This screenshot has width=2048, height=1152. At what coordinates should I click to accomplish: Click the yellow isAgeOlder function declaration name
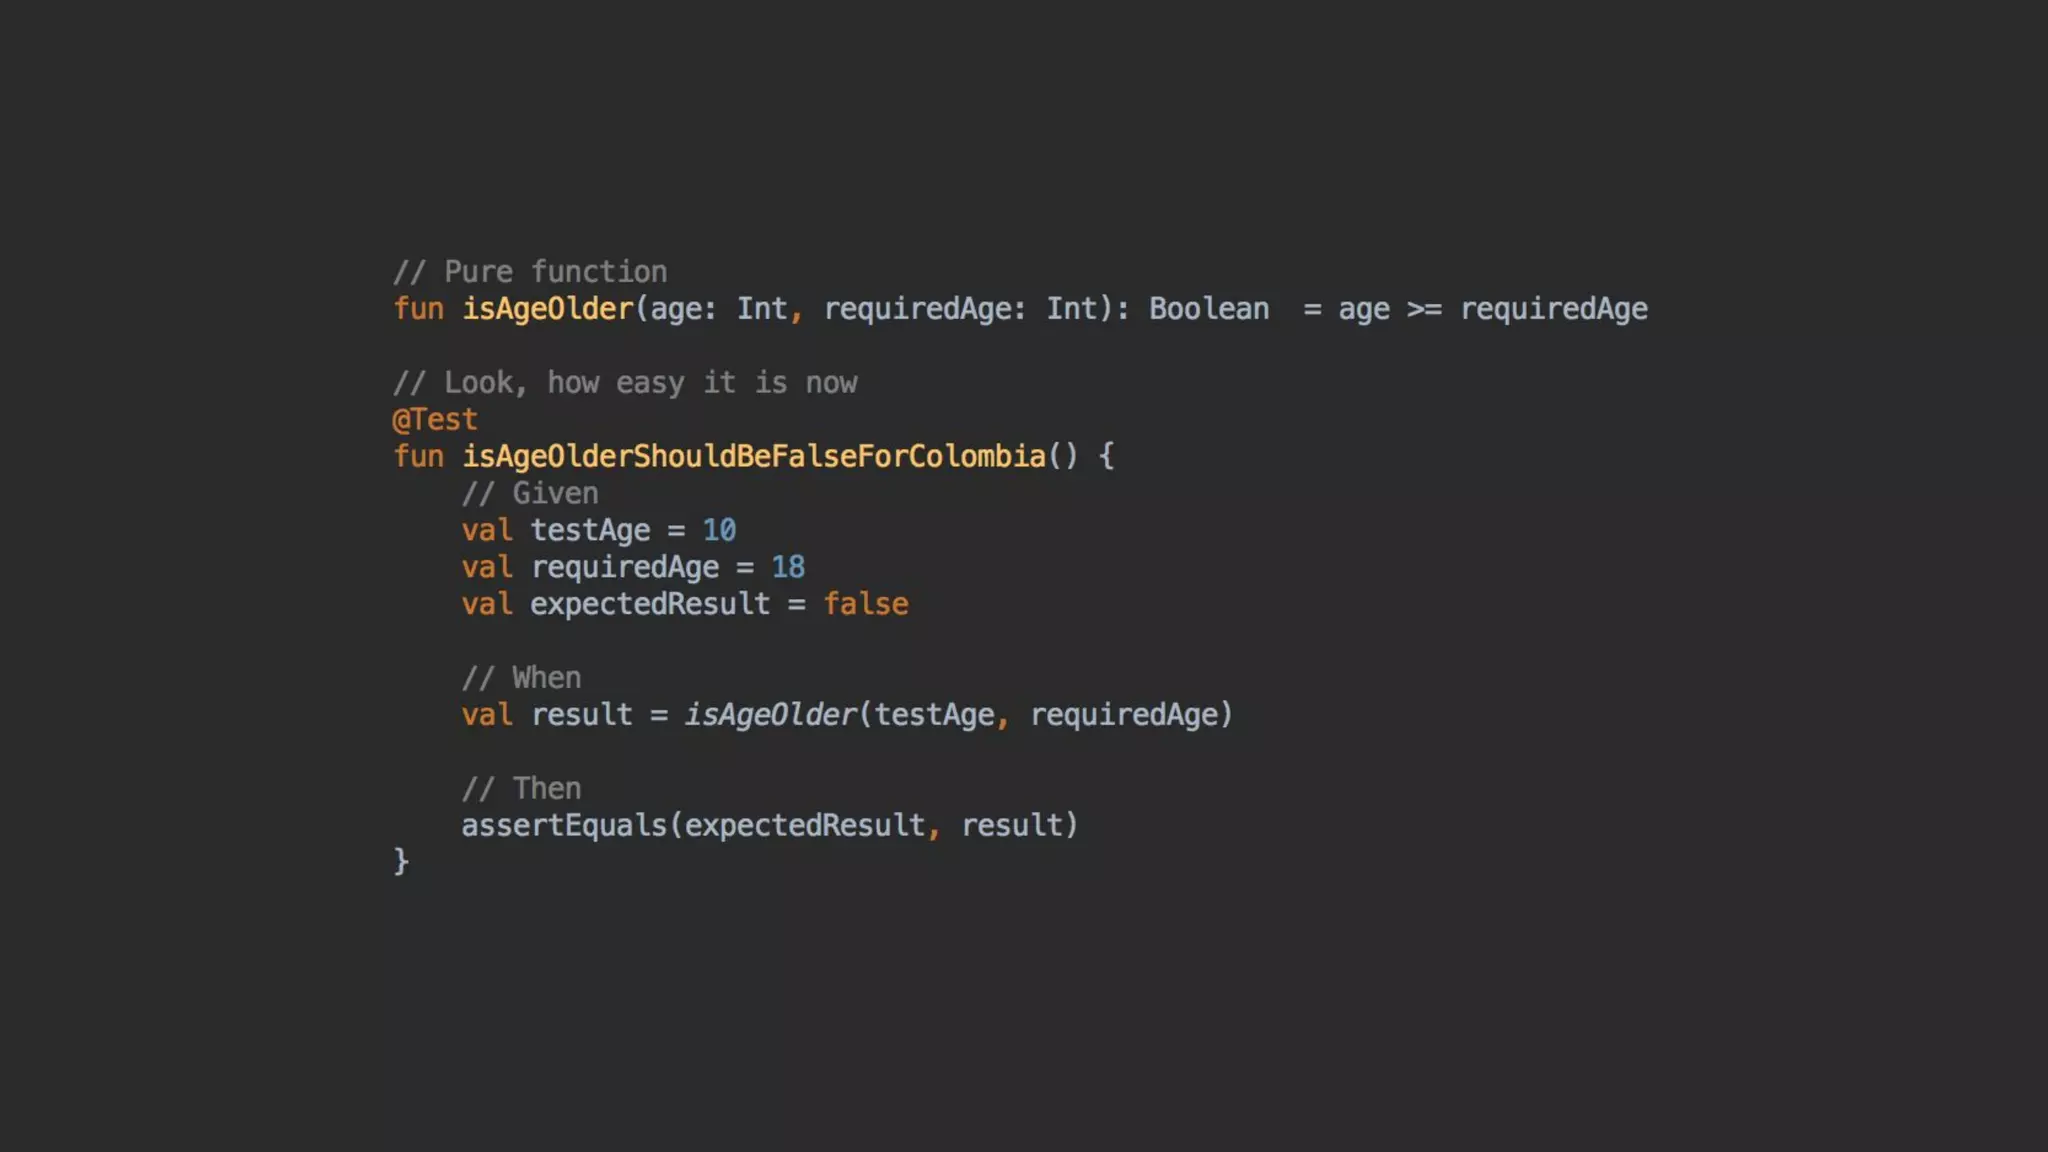pyautogui.click(x=547, y=309)
